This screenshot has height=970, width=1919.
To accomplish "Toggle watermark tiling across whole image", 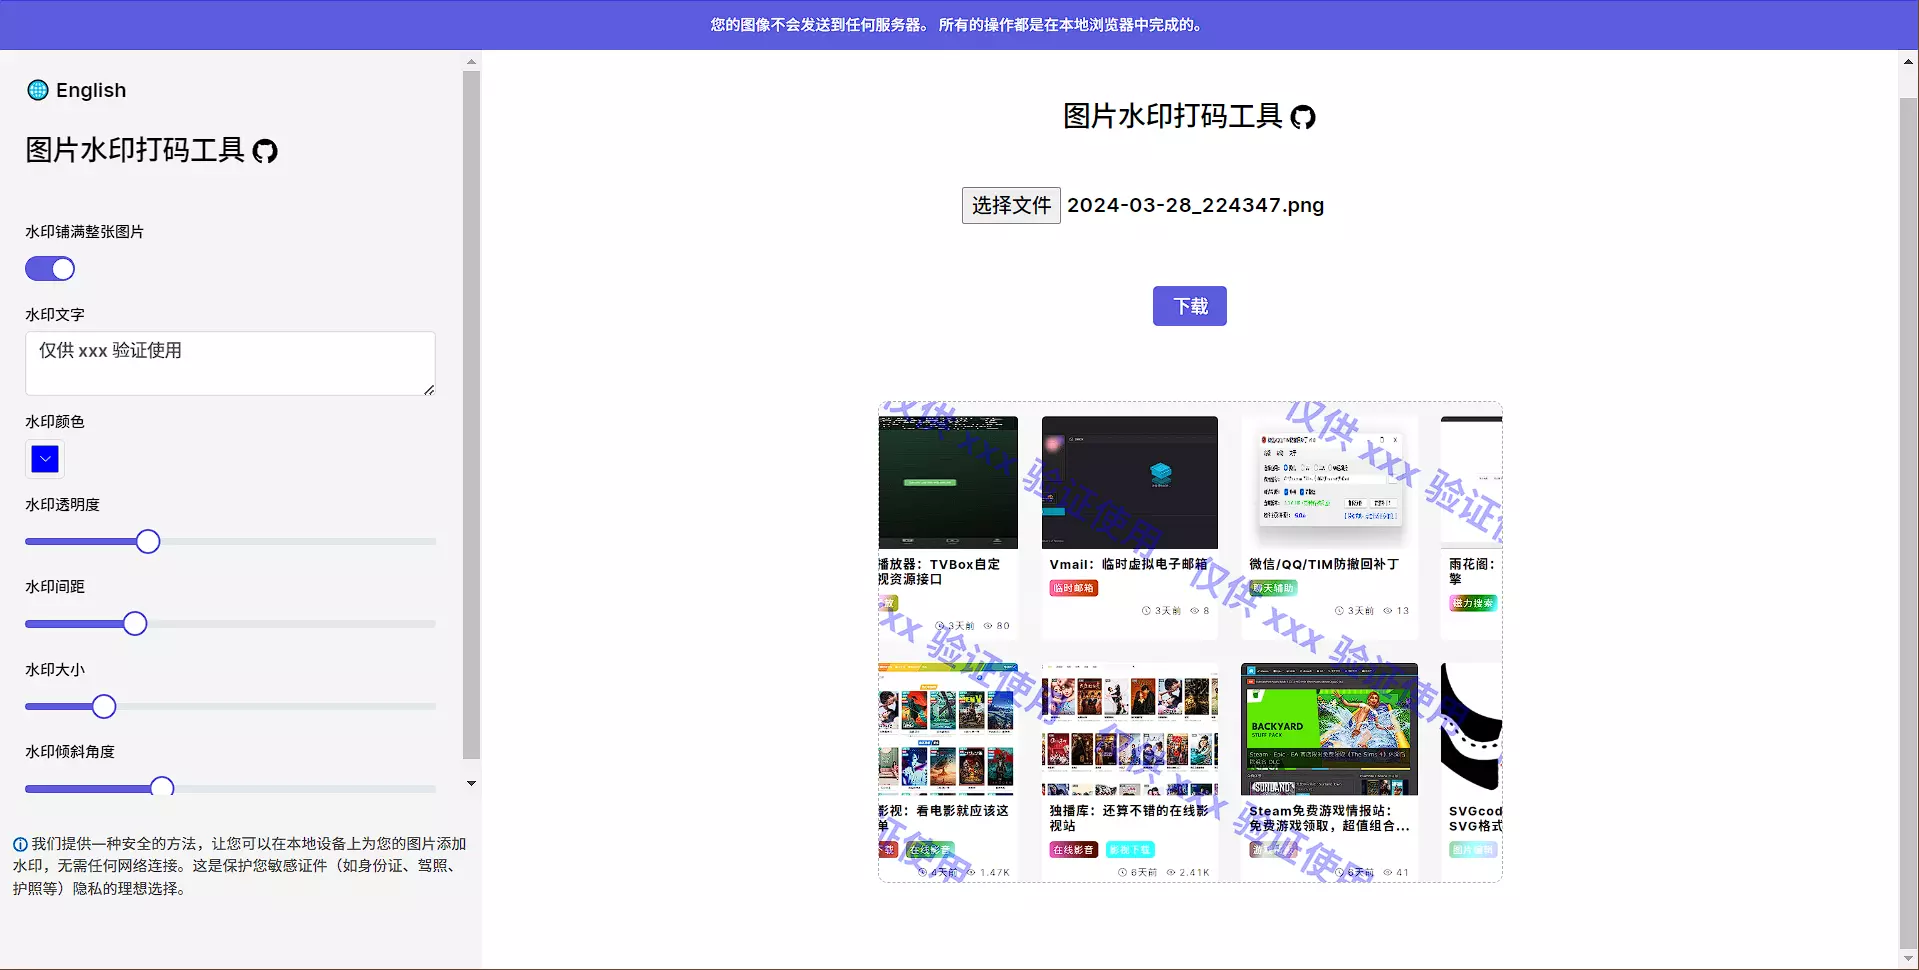I will tap(50, 269).
